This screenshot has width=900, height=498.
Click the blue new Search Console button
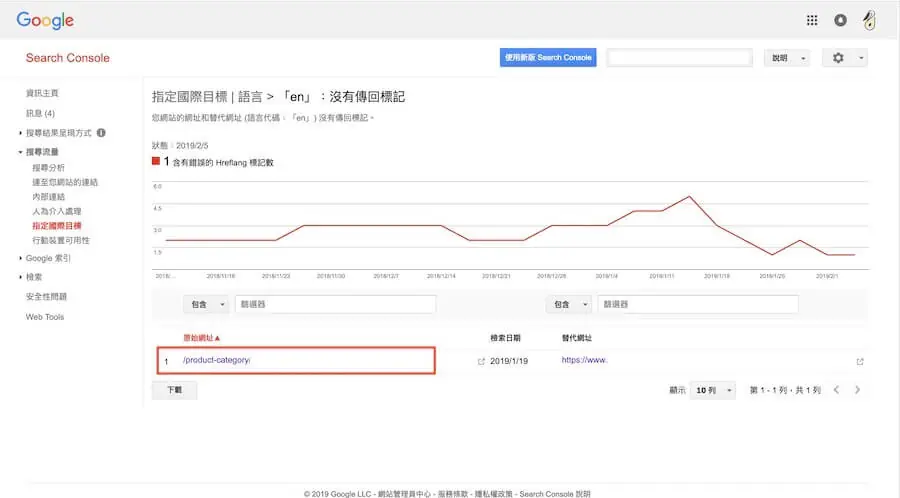point(548,57)
